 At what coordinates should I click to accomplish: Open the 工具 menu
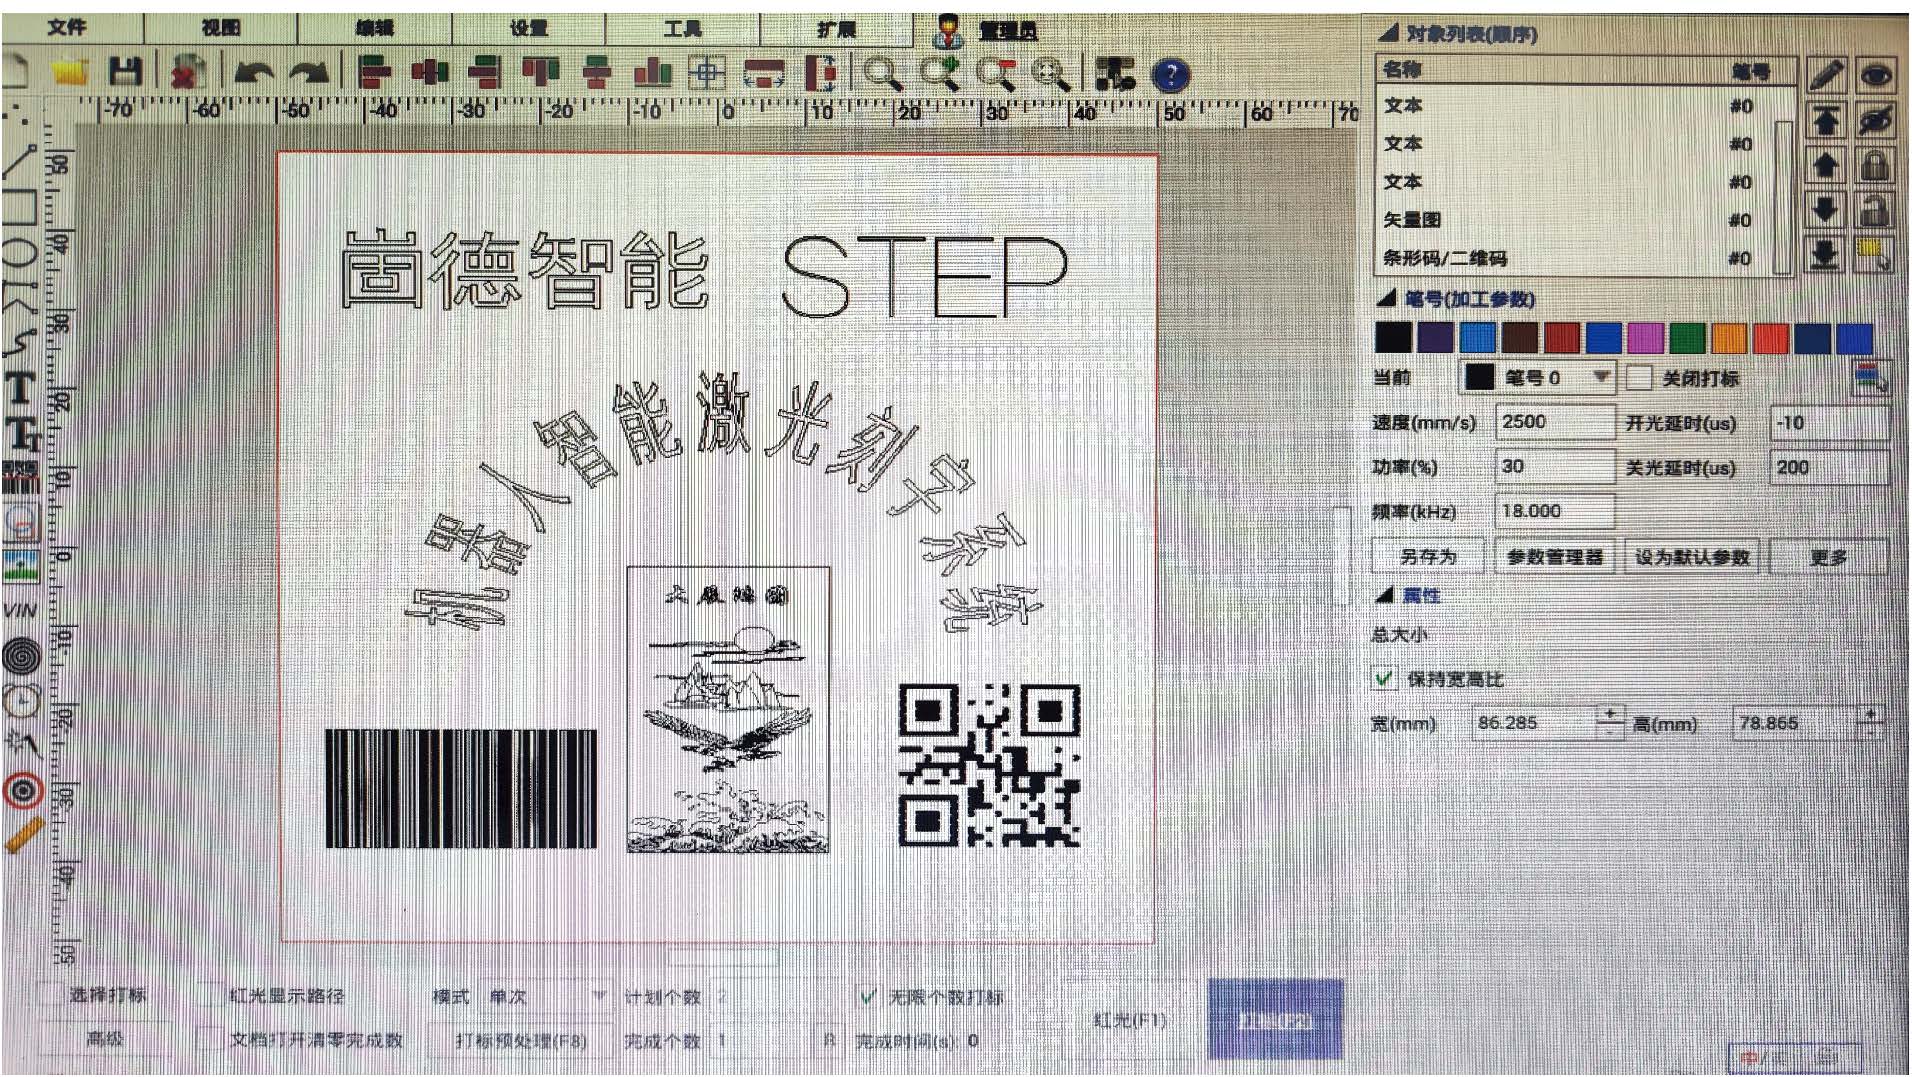pyautogui.click(x=682, y=28)
